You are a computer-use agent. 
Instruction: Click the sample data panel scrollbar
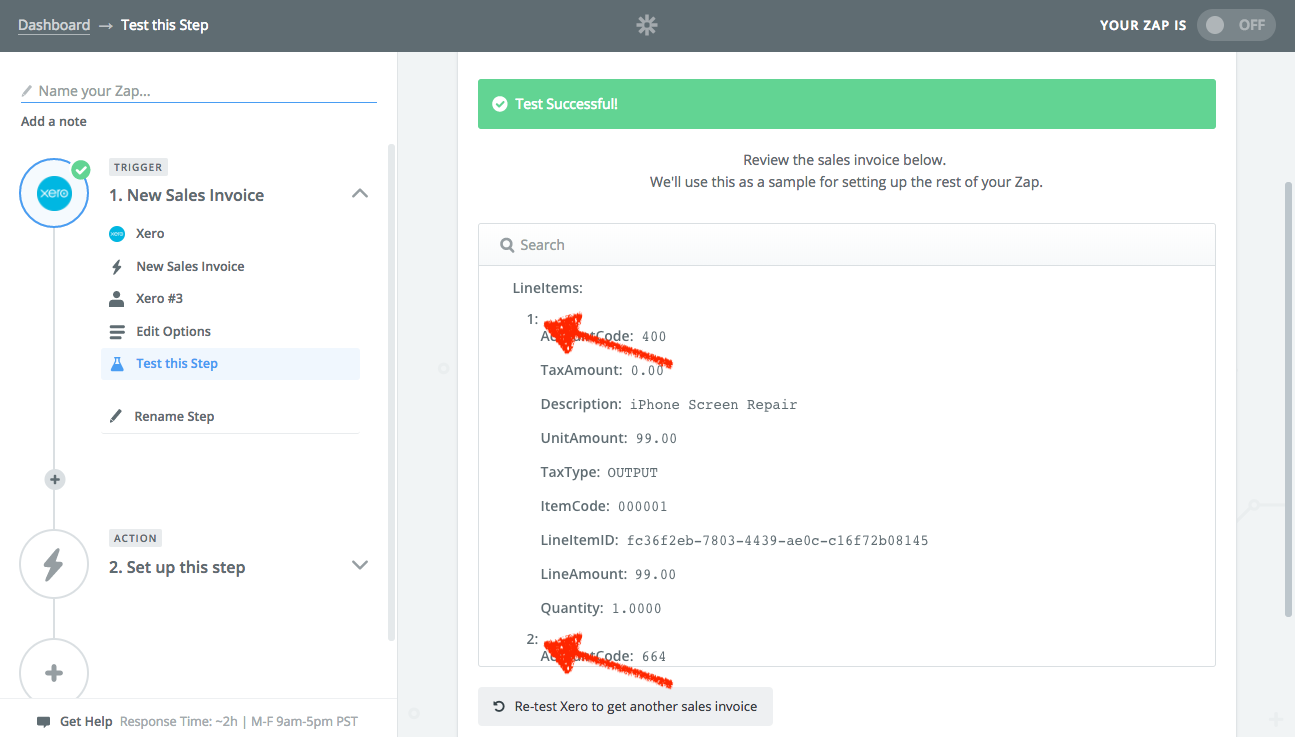(1288, 397)
